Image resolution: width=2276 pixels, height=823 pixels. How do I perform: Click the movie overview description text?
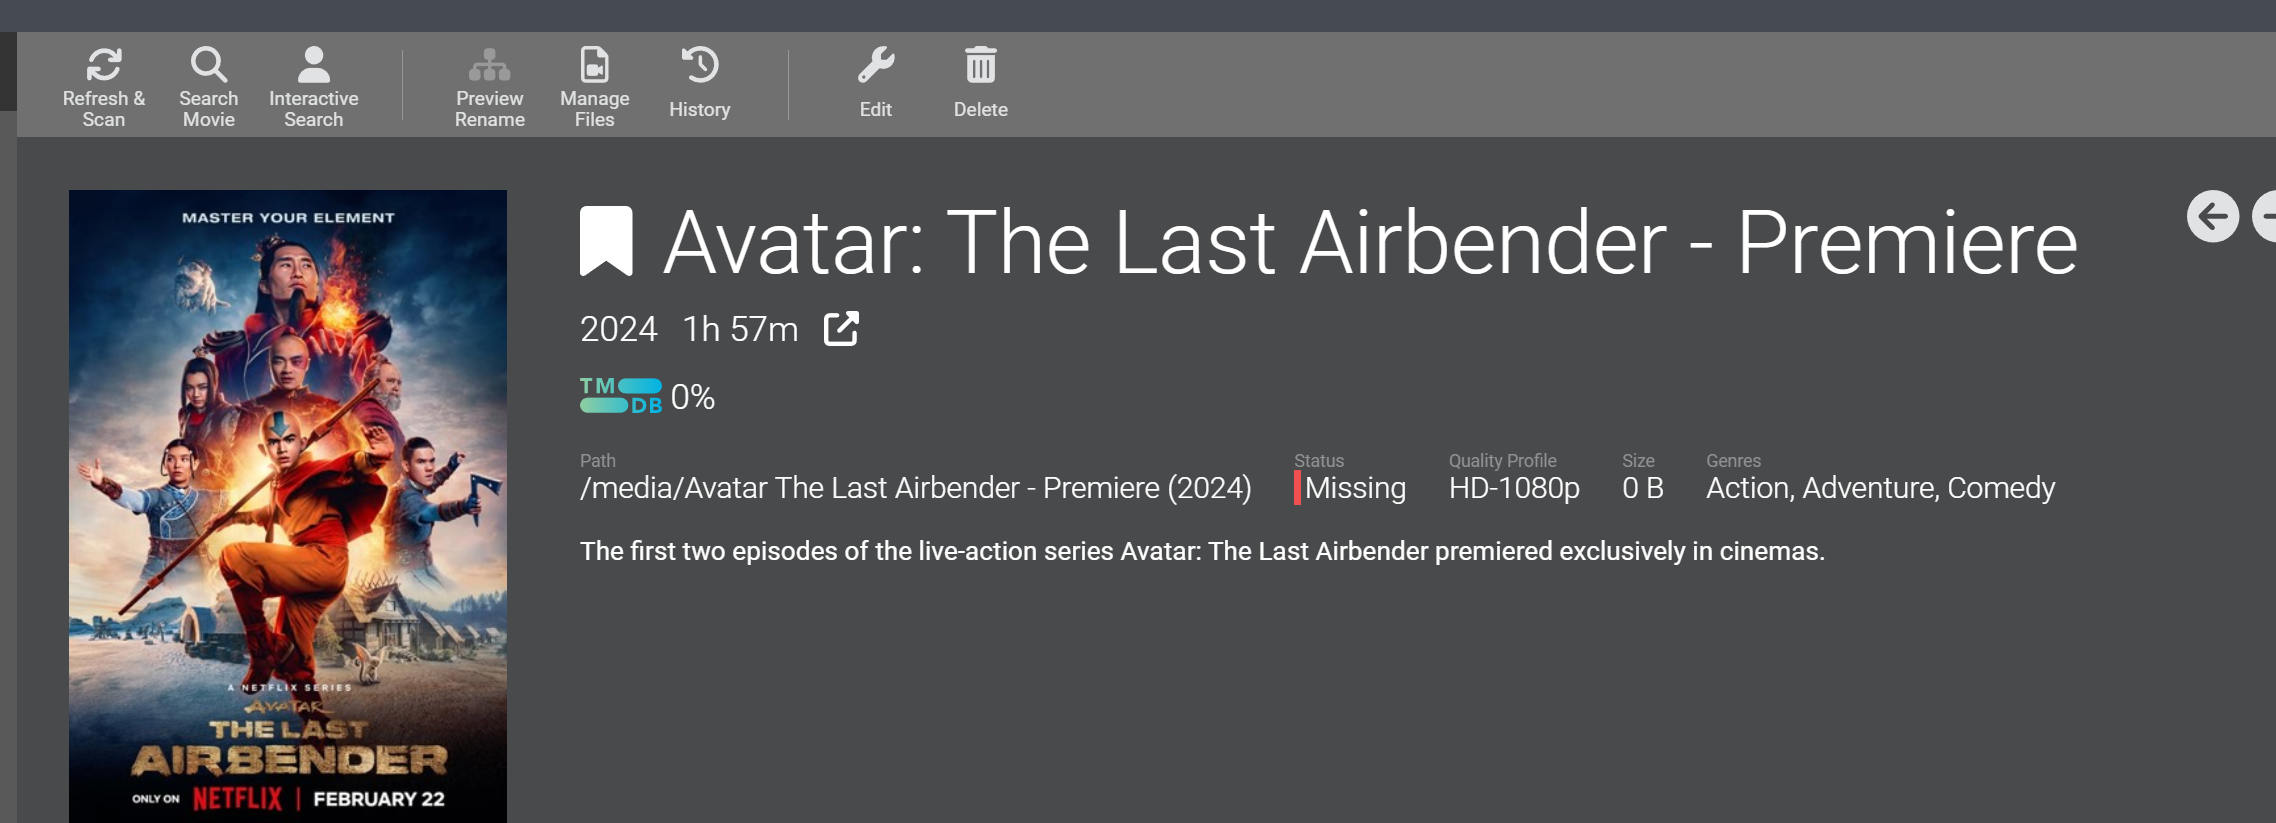[x=1202, y=551]
